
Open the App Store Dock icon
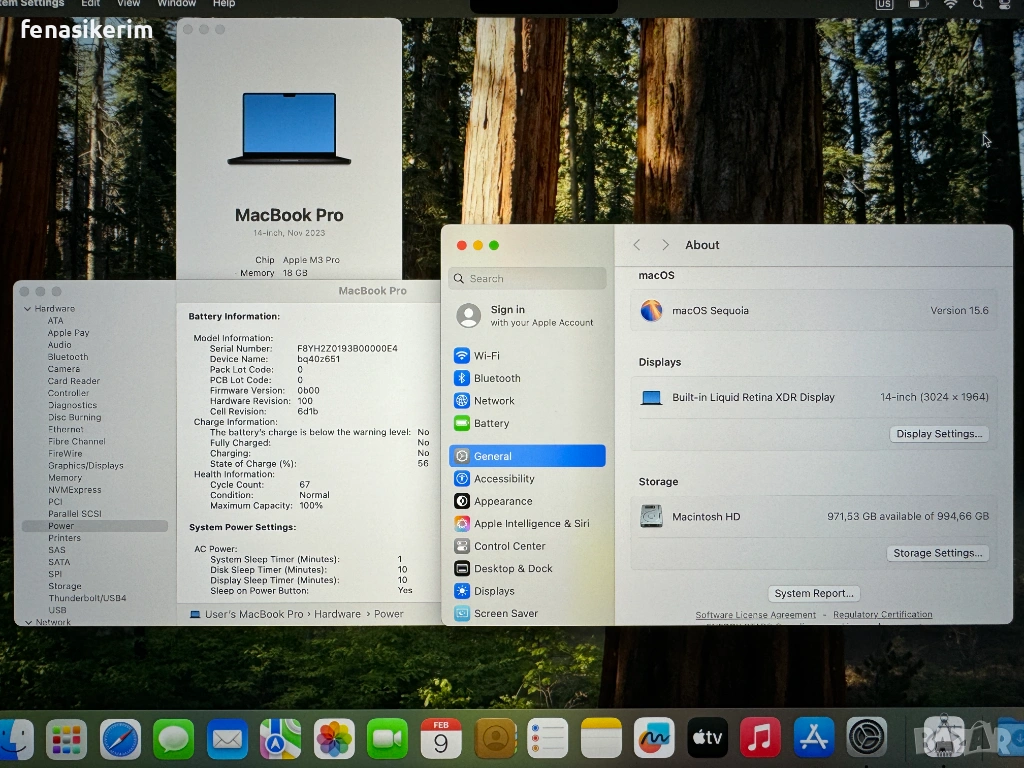click(814, 739)
